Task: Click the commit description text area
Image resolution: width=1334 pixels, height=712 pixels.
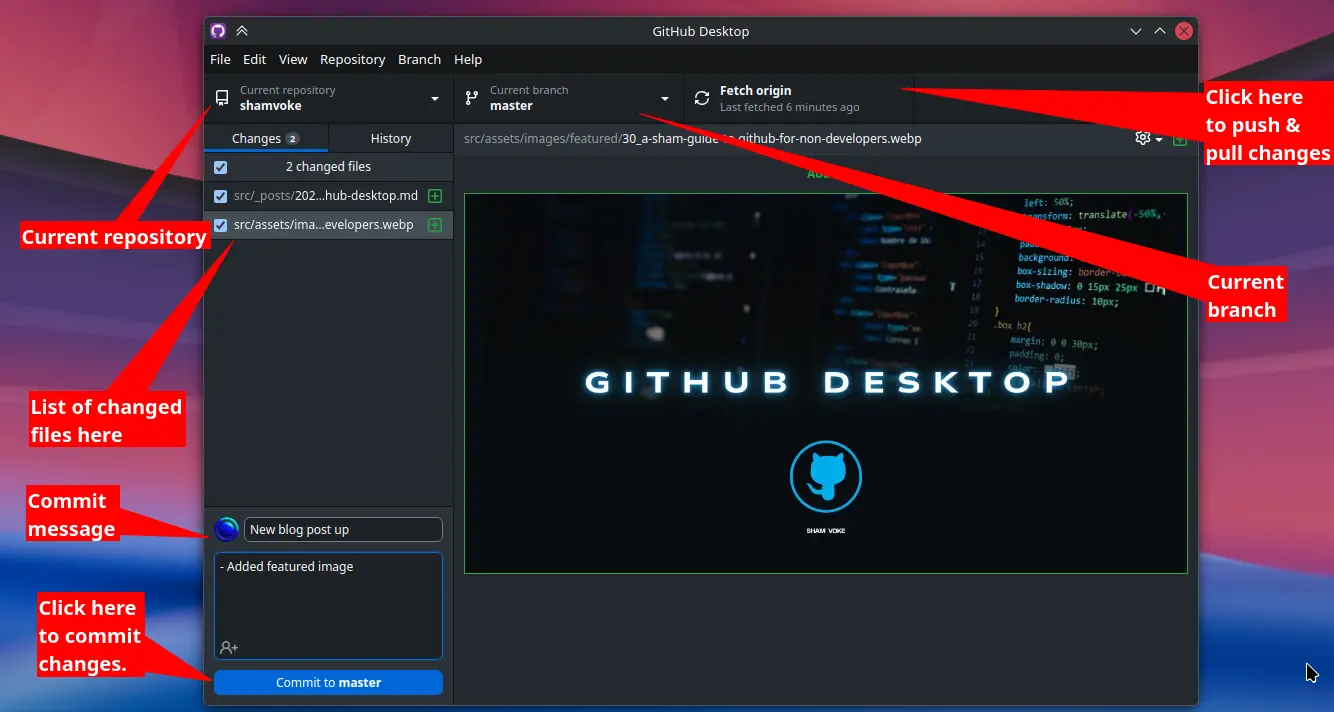Action: coord(328,606)
